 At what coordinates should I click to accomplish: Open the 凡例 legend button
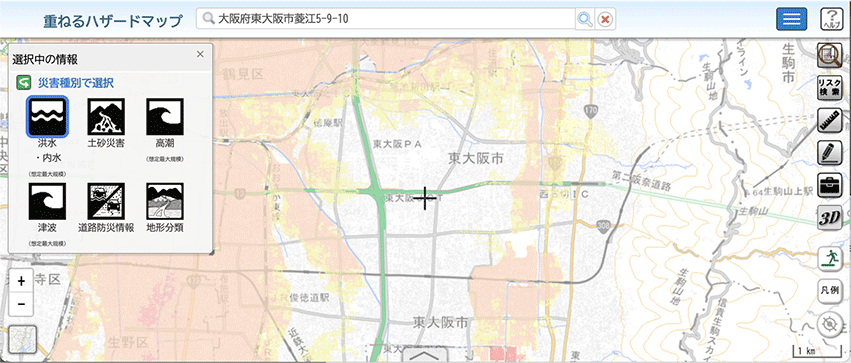click(830, 290)
